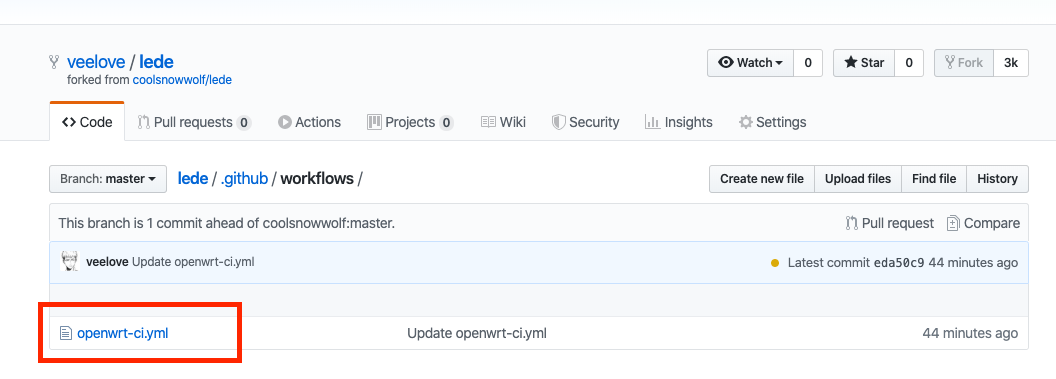1056x379 pixels.
Task: Expand the Watch dropdown
Action: [750, 63]
